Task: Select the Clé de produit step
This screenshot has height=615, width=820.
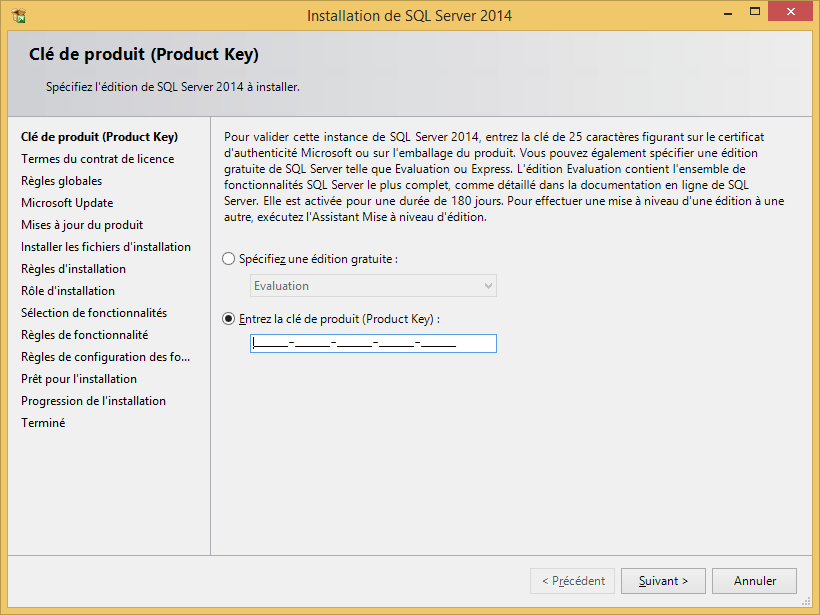Action: coord(99,137)
